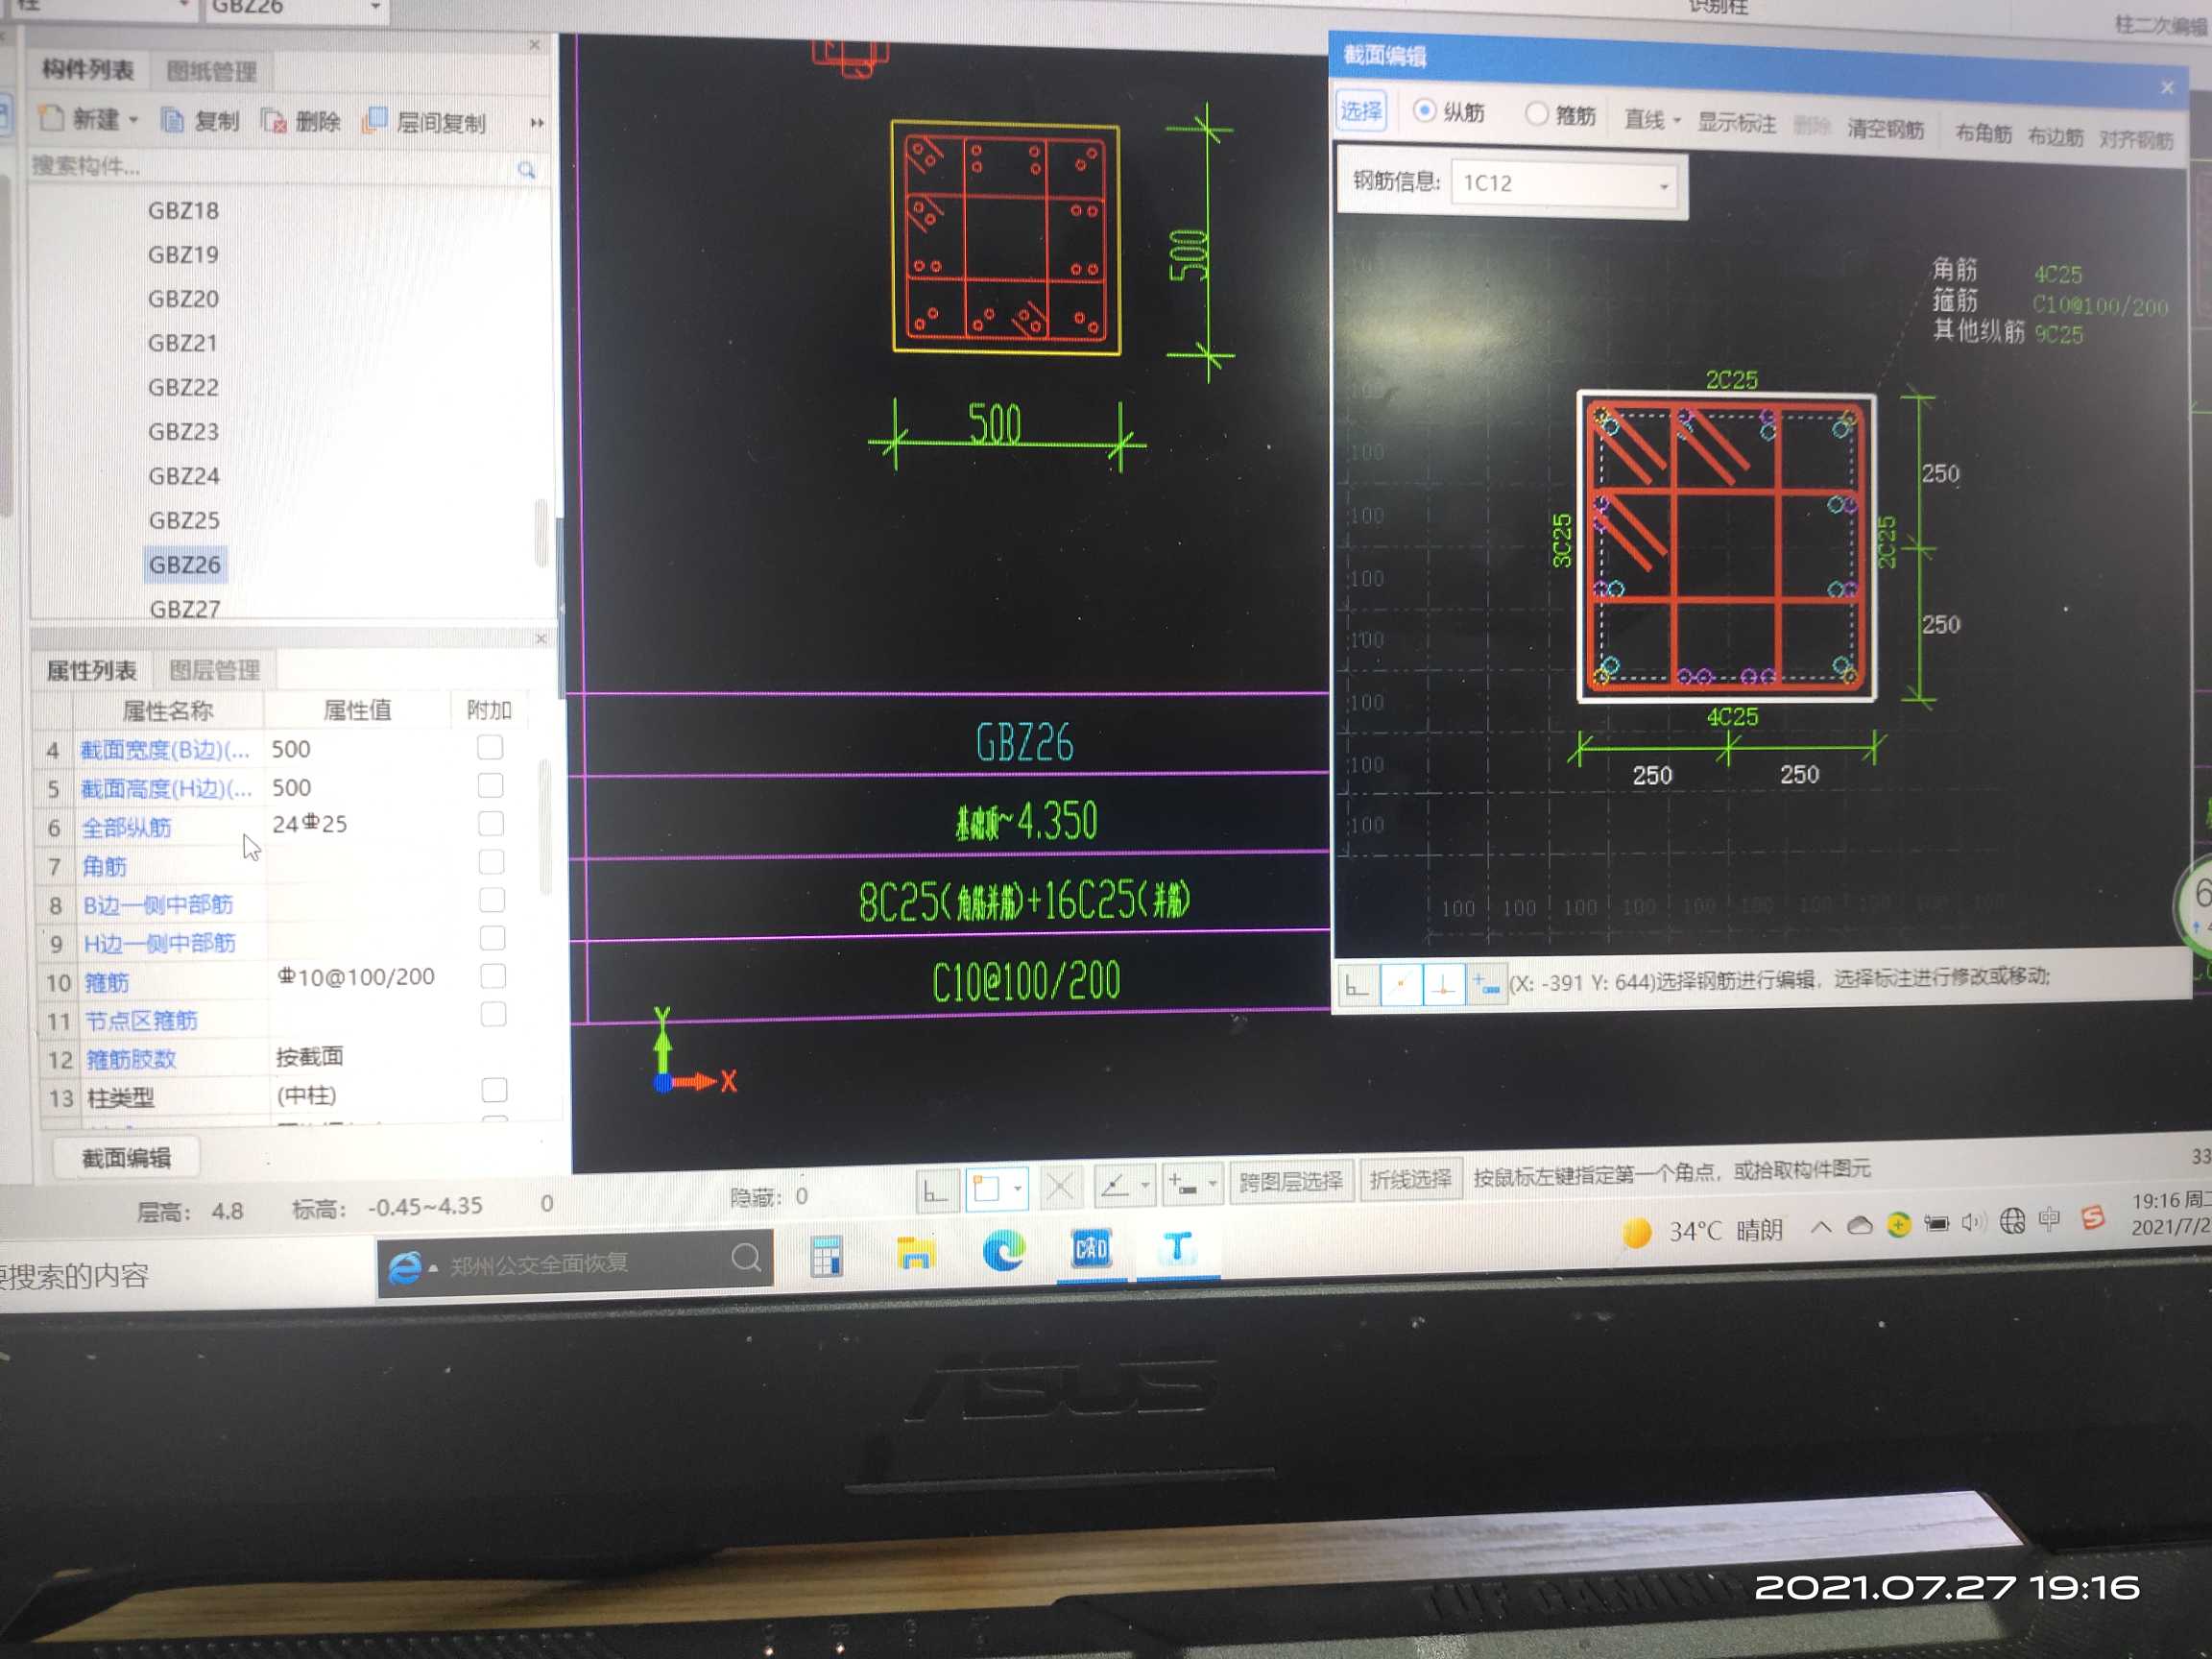
Task: Tick the 附加 checkbox for 截面高度
Action: point(490,785)
